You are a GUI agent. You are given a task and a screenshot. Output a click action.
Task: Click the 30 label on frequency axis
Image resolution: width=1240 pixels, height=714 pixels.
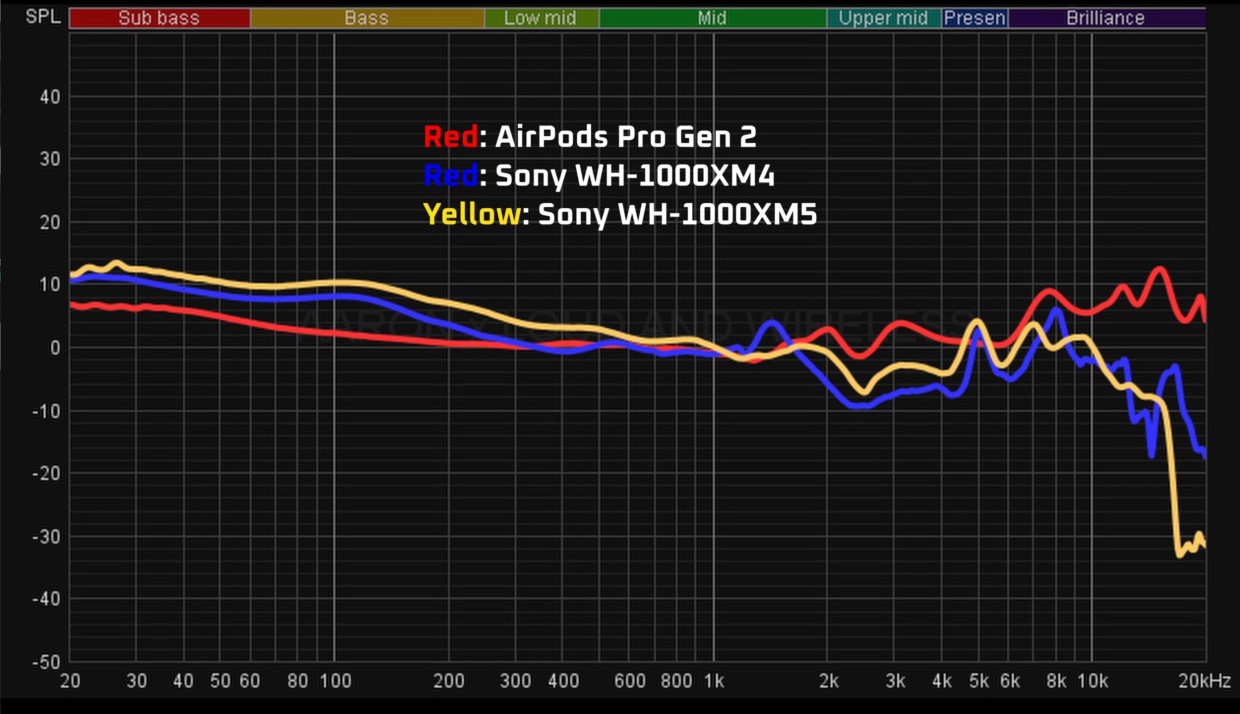click(137, 681)
